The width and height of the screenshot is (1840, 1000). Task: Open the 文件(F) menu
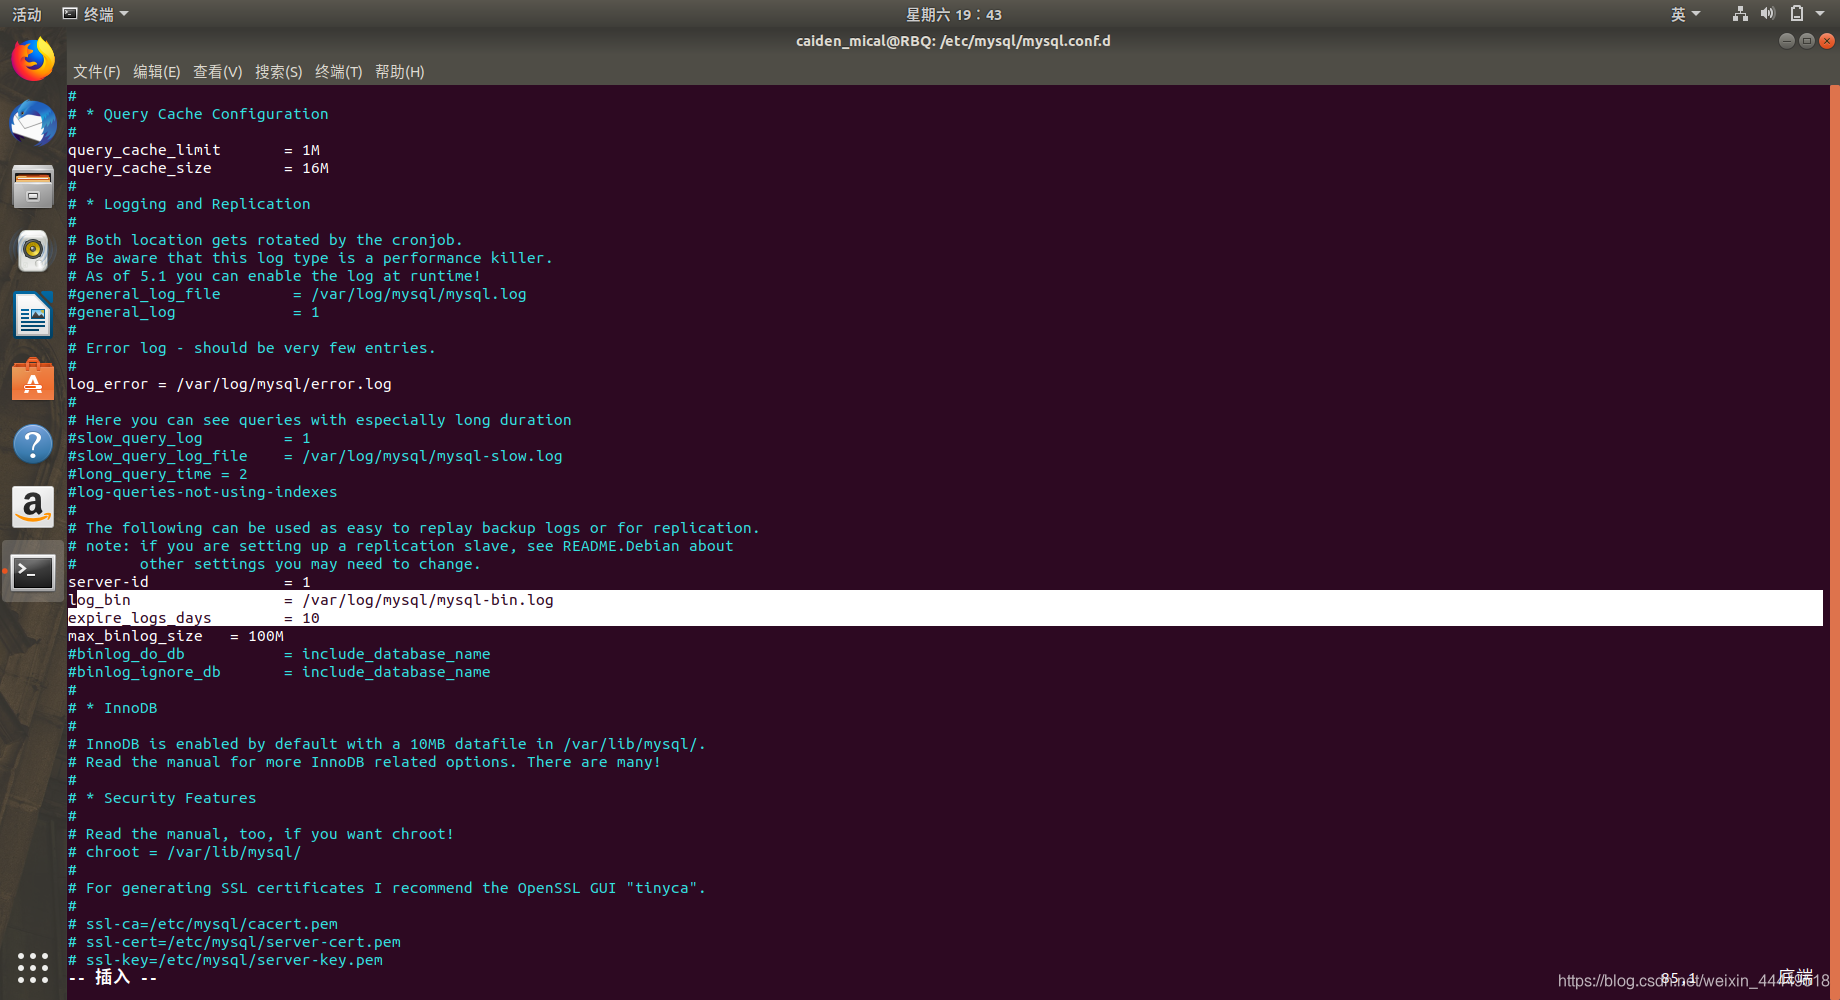tap(96, 72)
